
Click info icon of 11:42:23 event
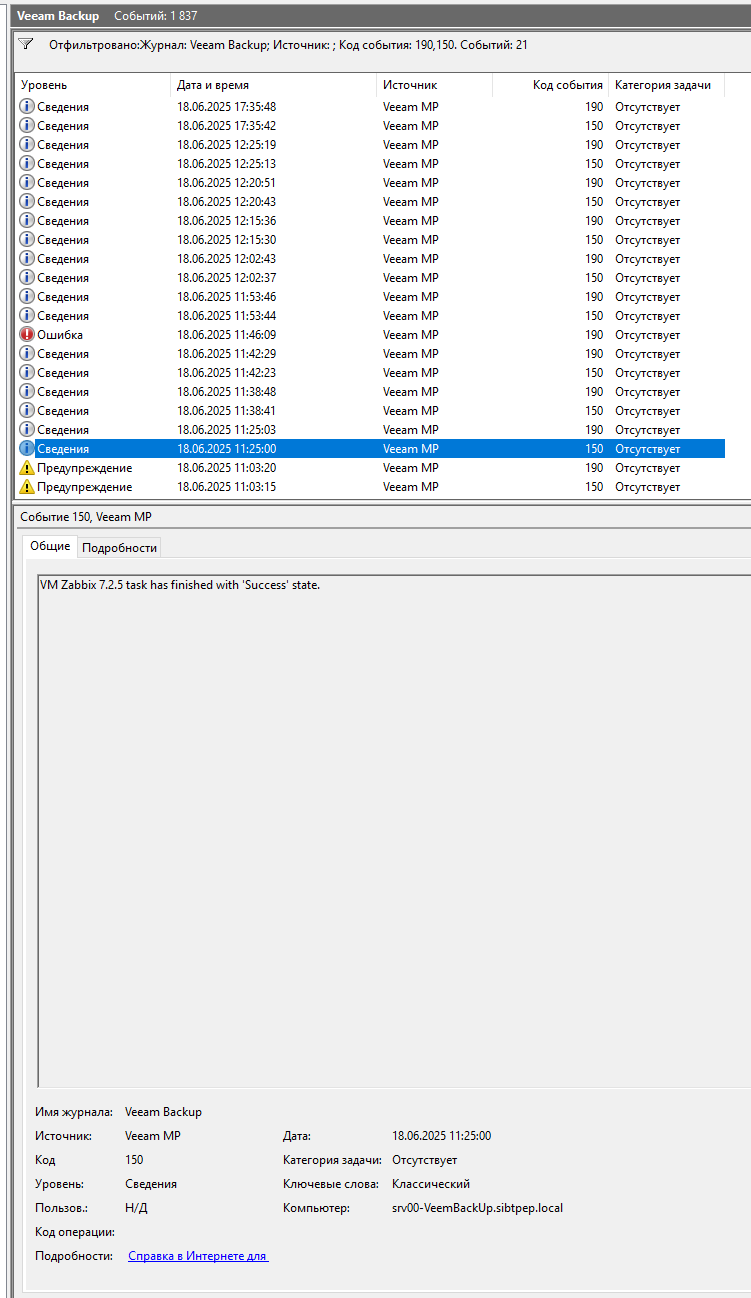point(27,373)
